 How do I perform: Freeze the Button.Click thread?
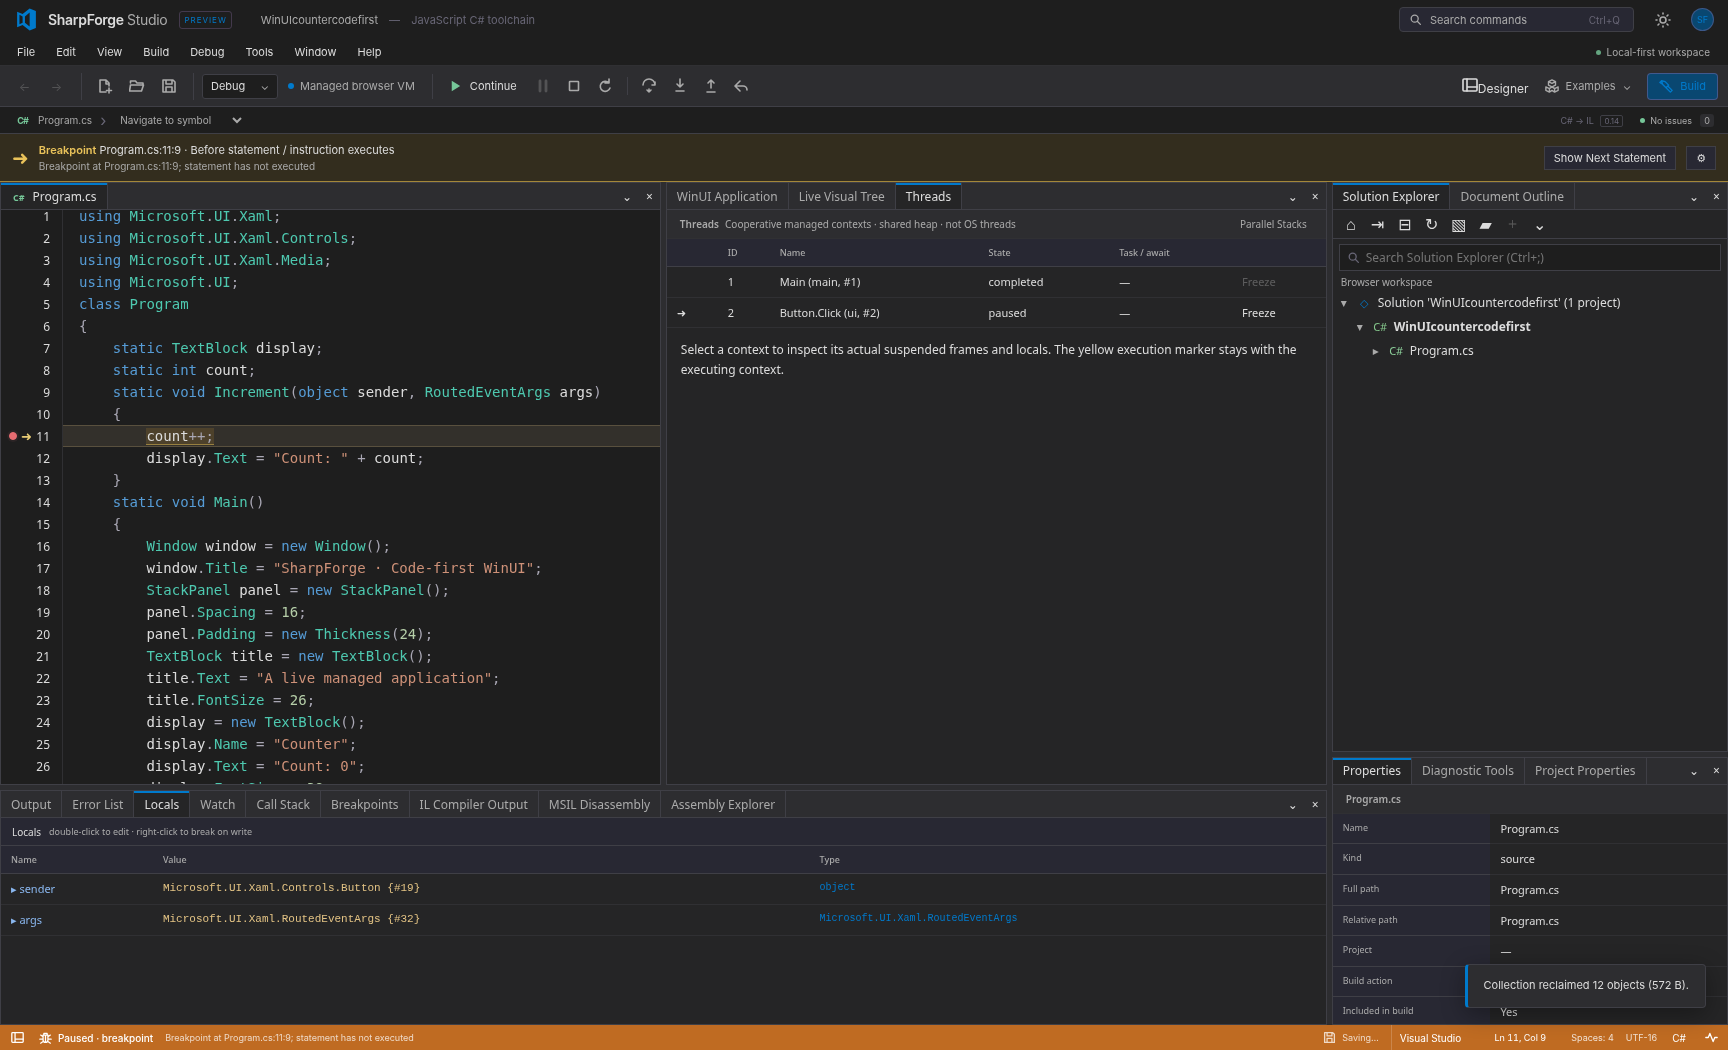(1258, 313)
